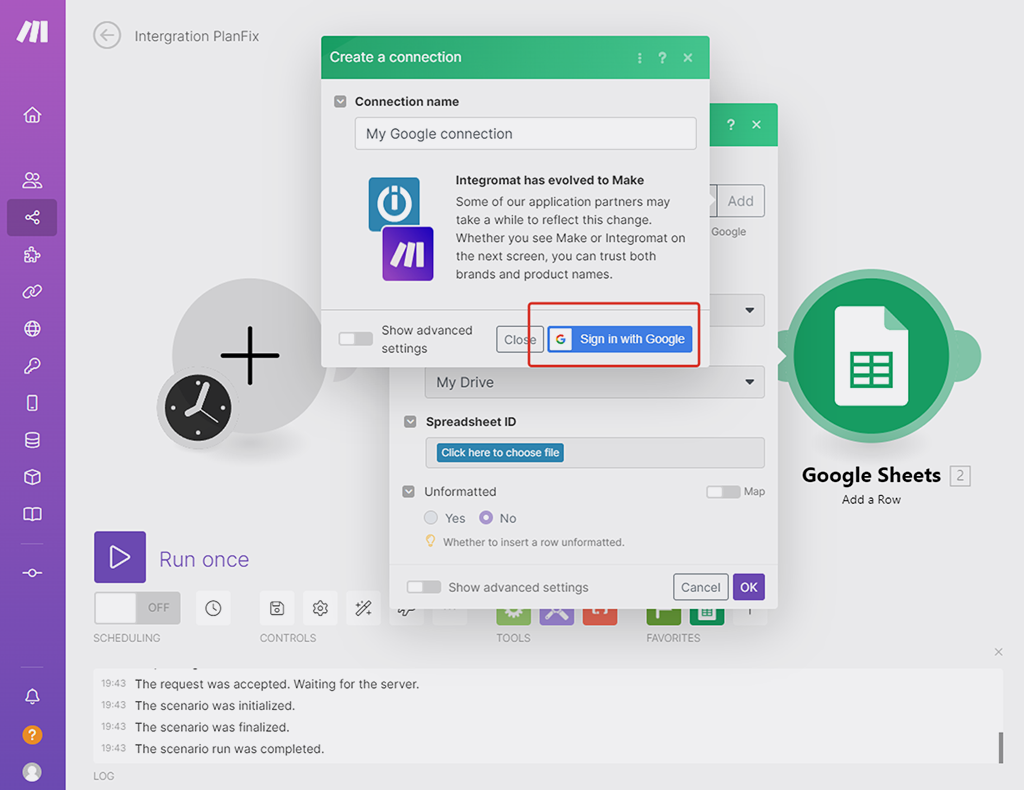
Task: Click log entry 'The scenario run was completed.'
Action: click(229, 749)
